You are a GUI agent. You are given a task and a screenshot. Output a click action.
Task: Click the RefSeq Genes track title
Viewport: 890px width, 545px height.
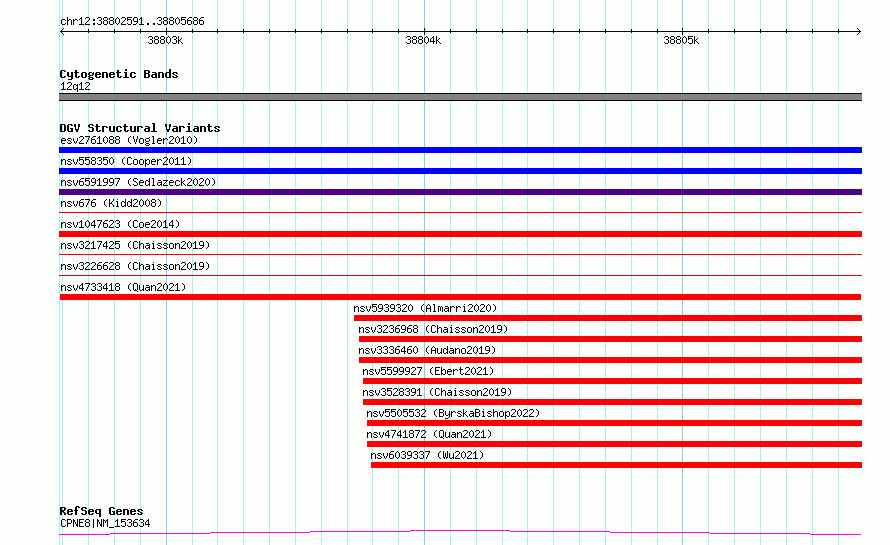tap(101, 511)
